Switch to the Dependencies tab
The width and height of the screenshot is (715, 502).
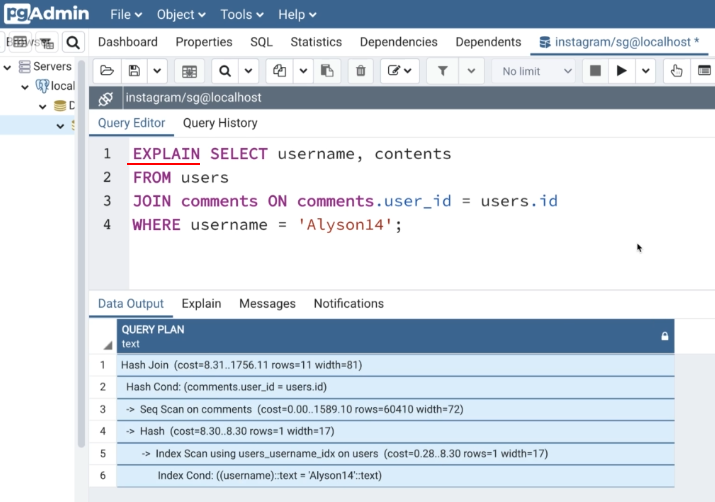click(x=399, y=42)
